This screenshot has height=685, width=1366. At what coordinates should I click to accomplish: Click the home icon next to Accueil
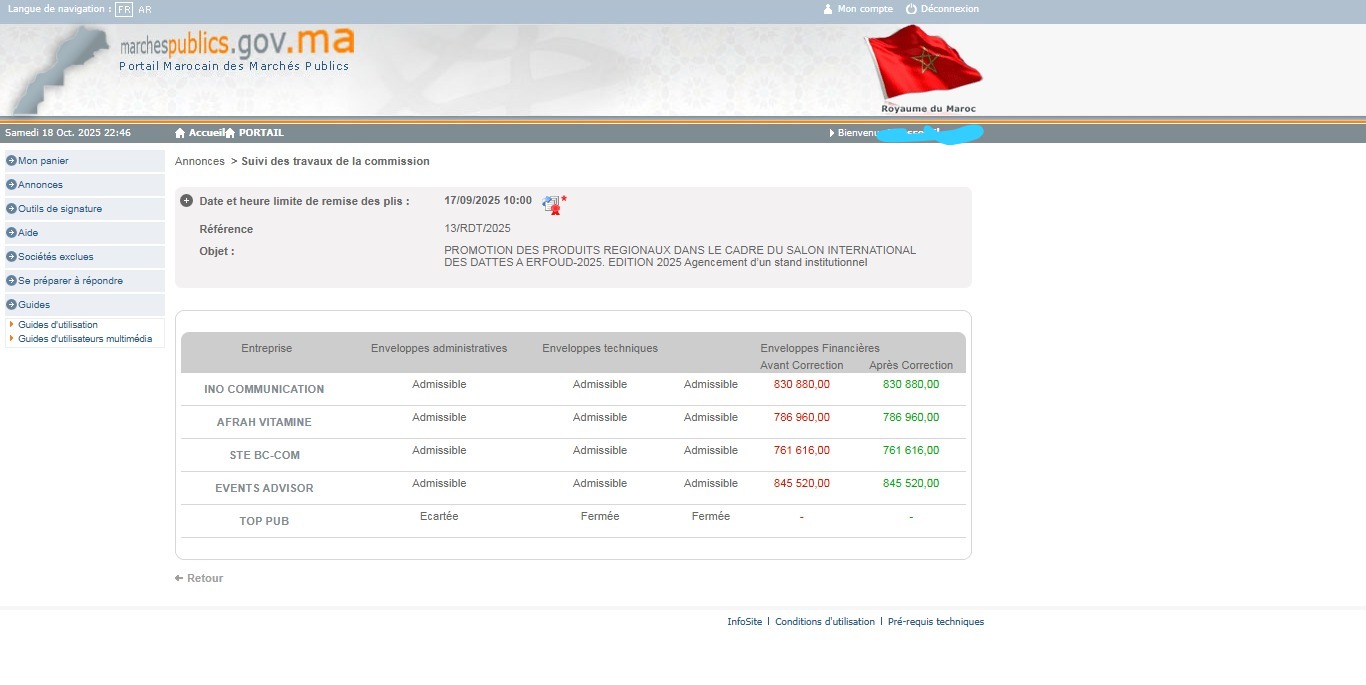click(180, 133)
